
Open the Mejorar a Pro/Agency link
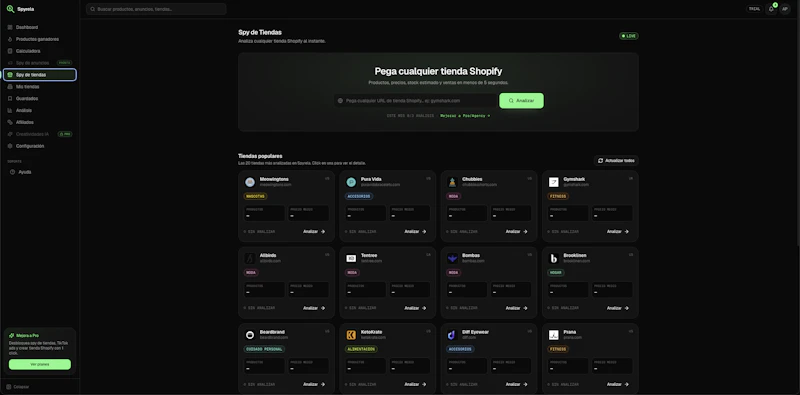click(465, 116)
